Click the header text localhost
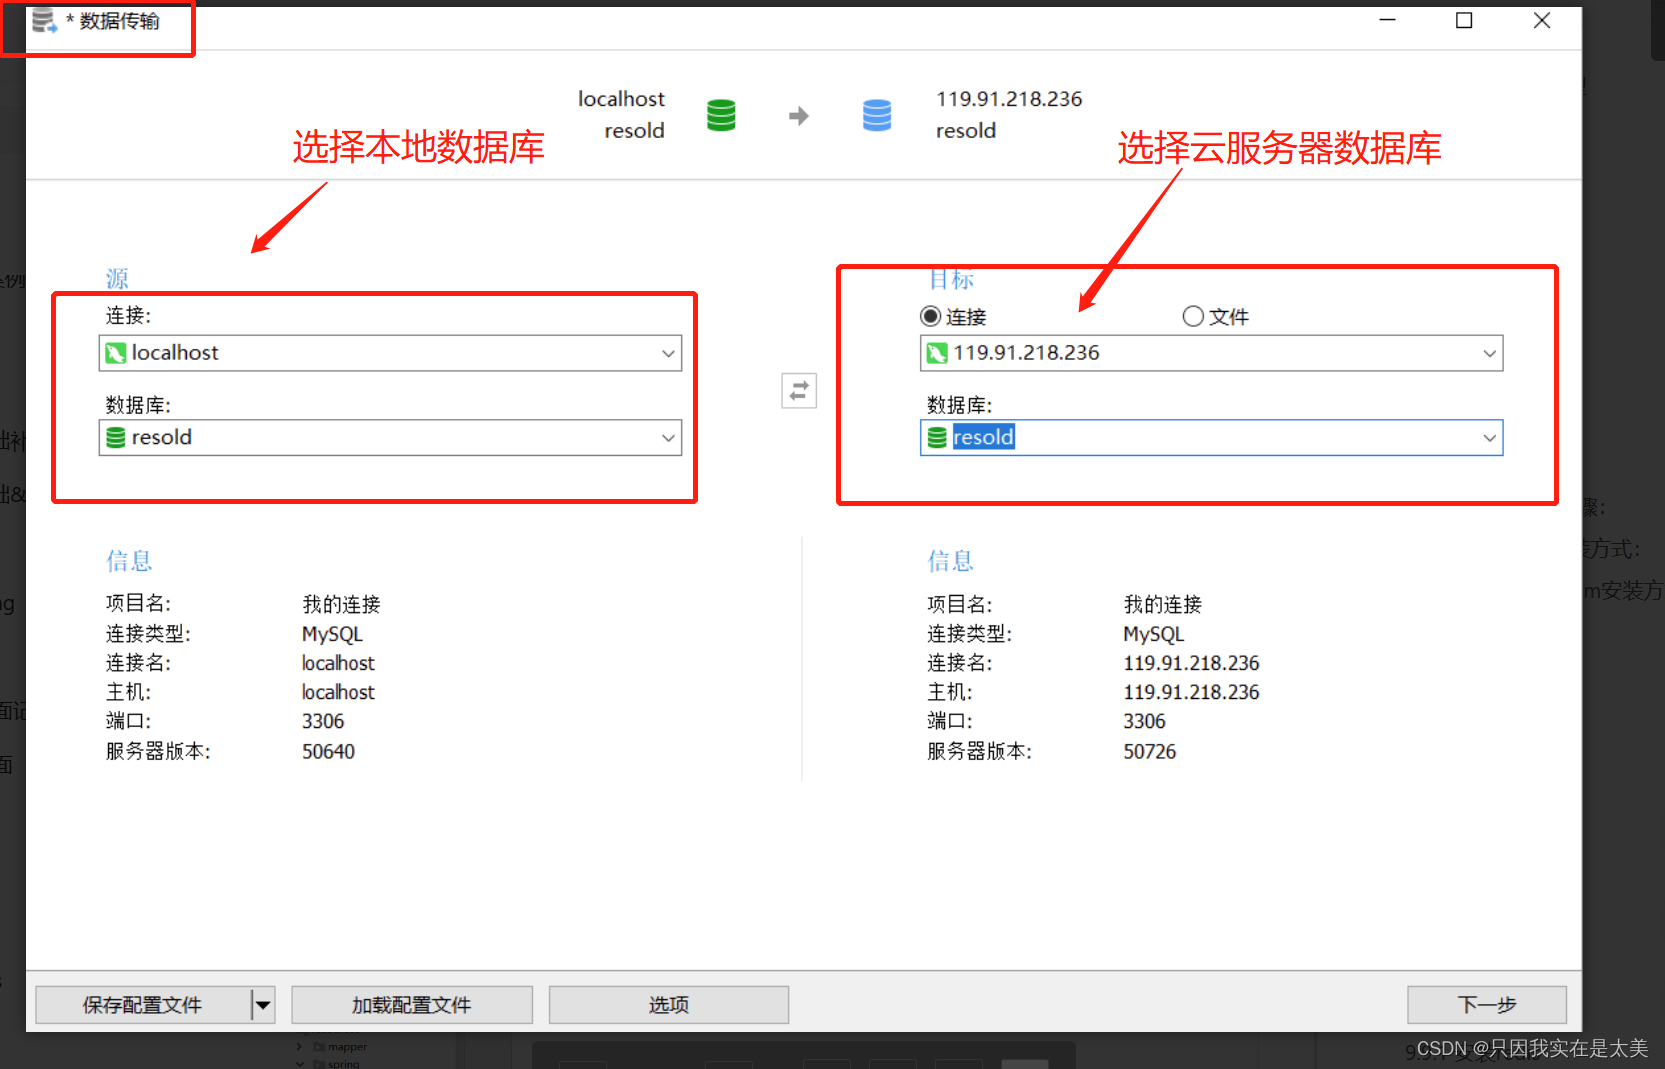 coord(621,99)
